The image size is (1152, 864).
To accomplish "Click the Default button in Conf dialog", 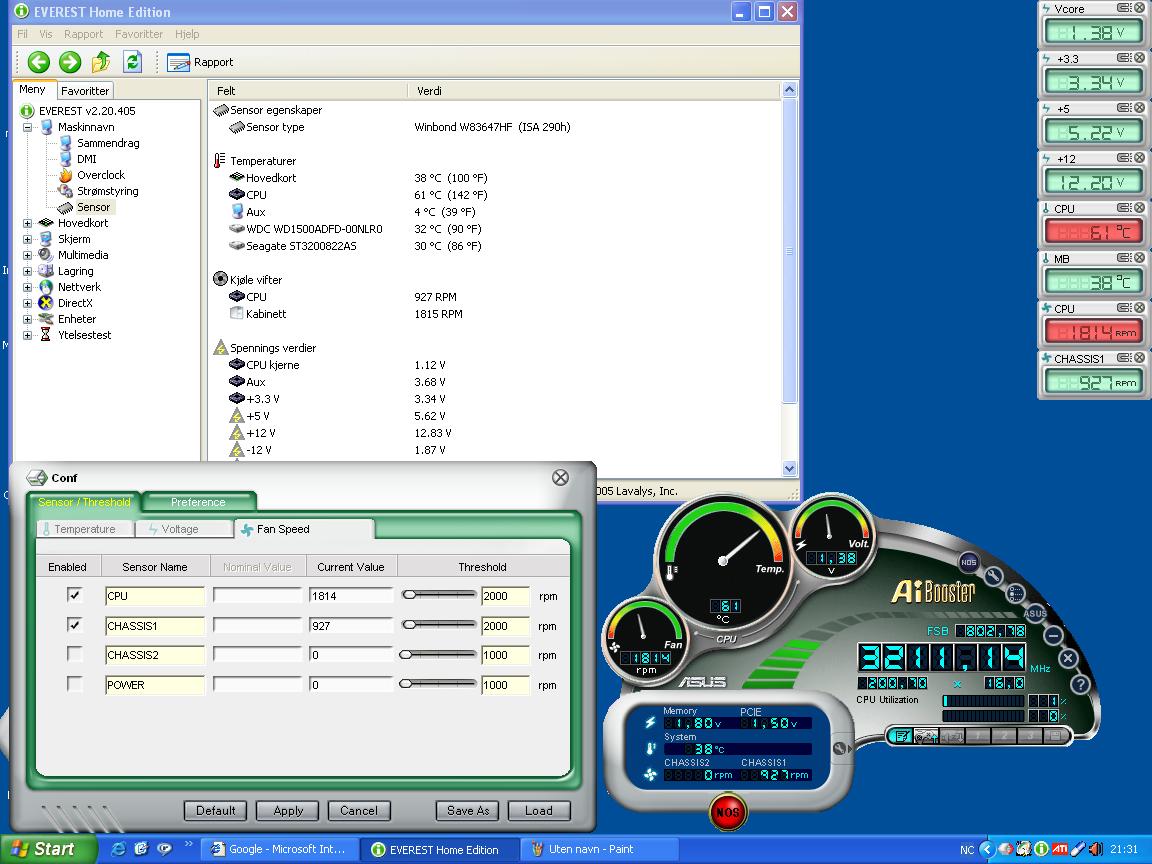I will coord(215,810).
